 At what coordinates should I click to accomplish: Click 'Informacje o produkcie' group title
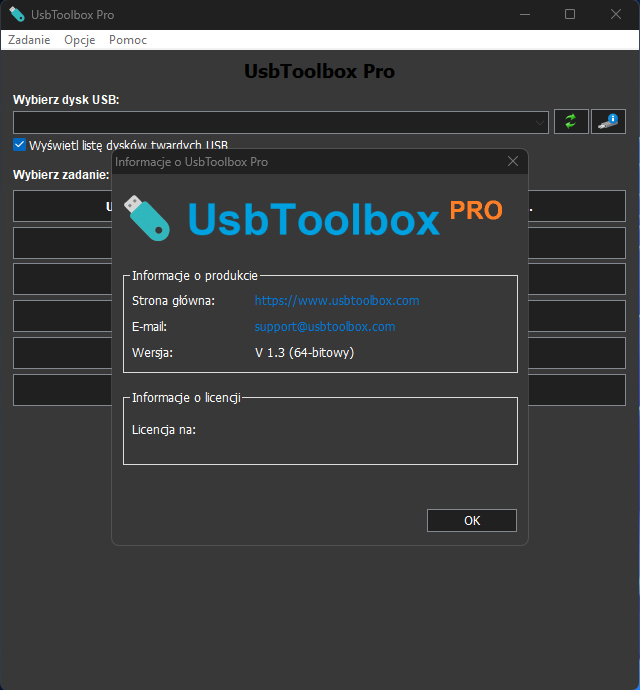(x=195, y=275)
